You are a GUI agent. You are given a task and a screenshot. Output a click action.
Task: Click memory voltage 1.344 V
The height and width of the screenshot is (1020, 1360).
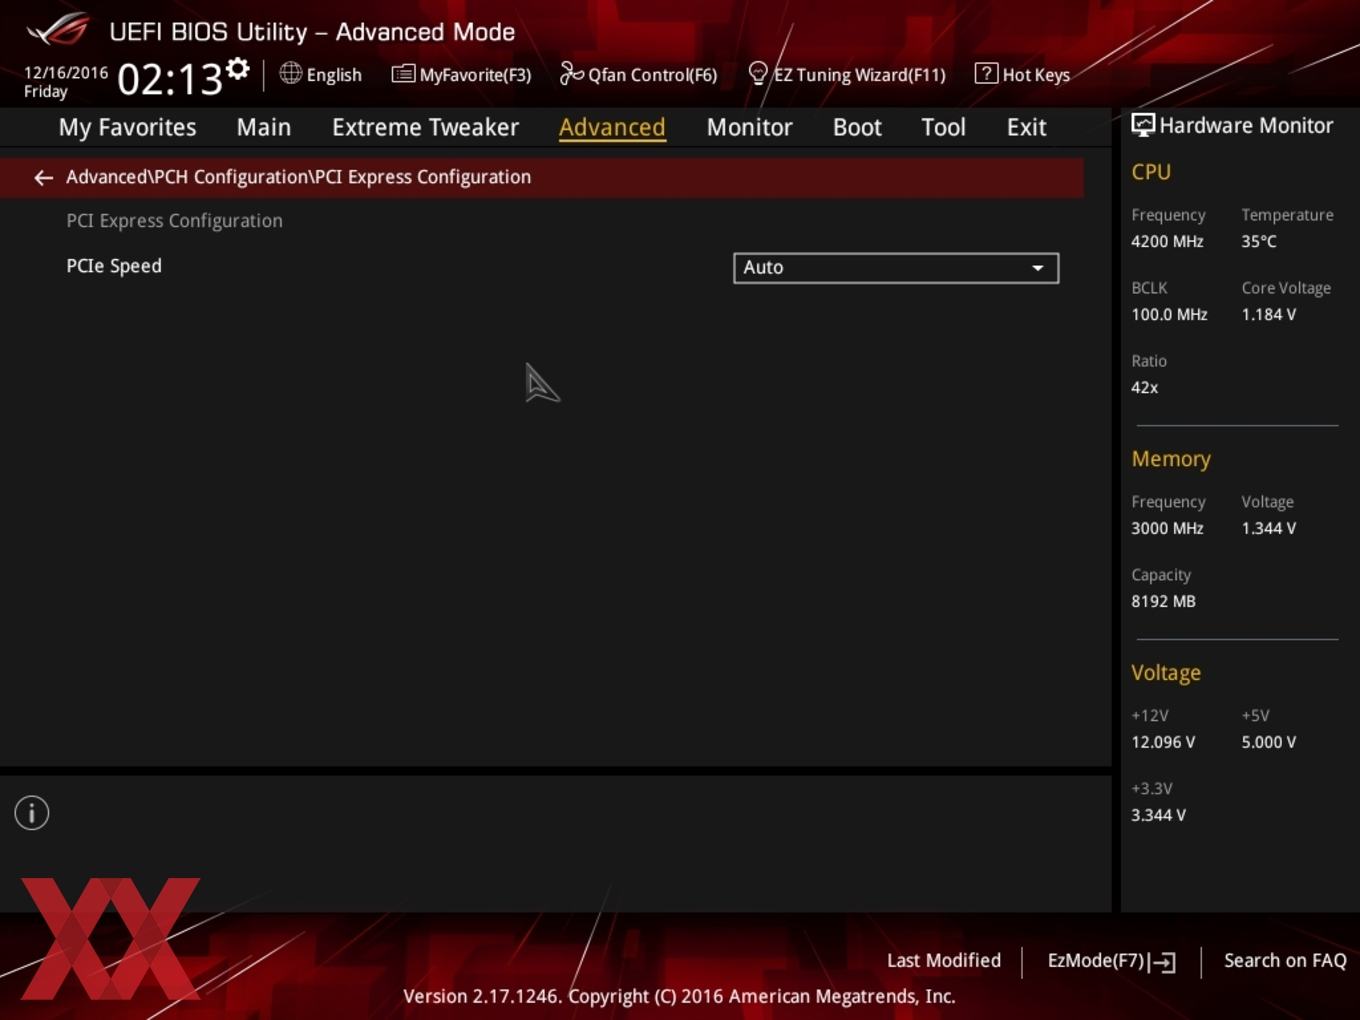[x=1269, y=528]
